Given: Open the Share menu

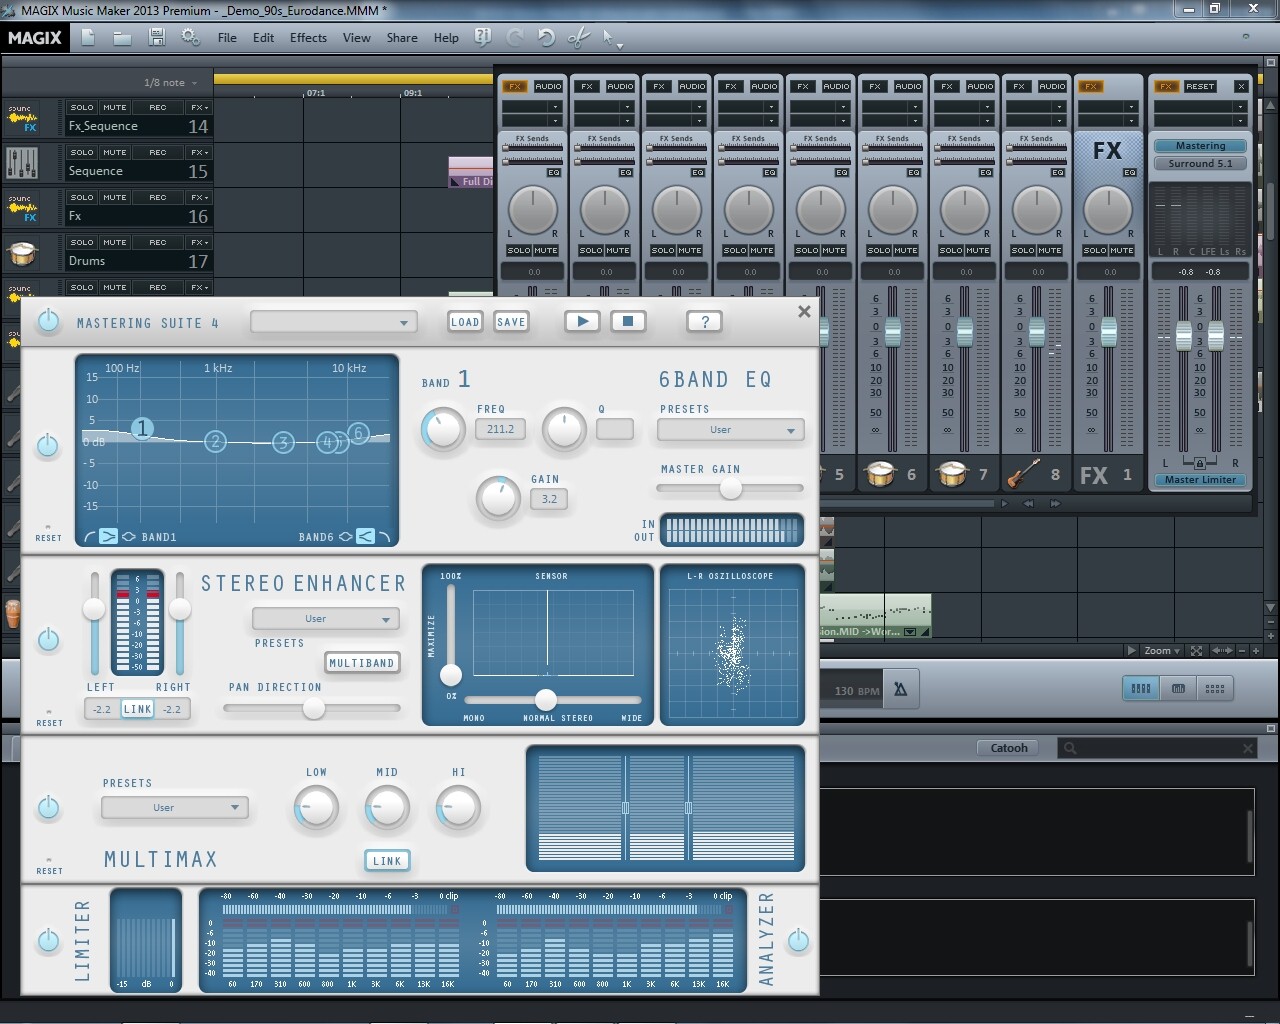Looking at the screenshot, I should coord(402,38).
